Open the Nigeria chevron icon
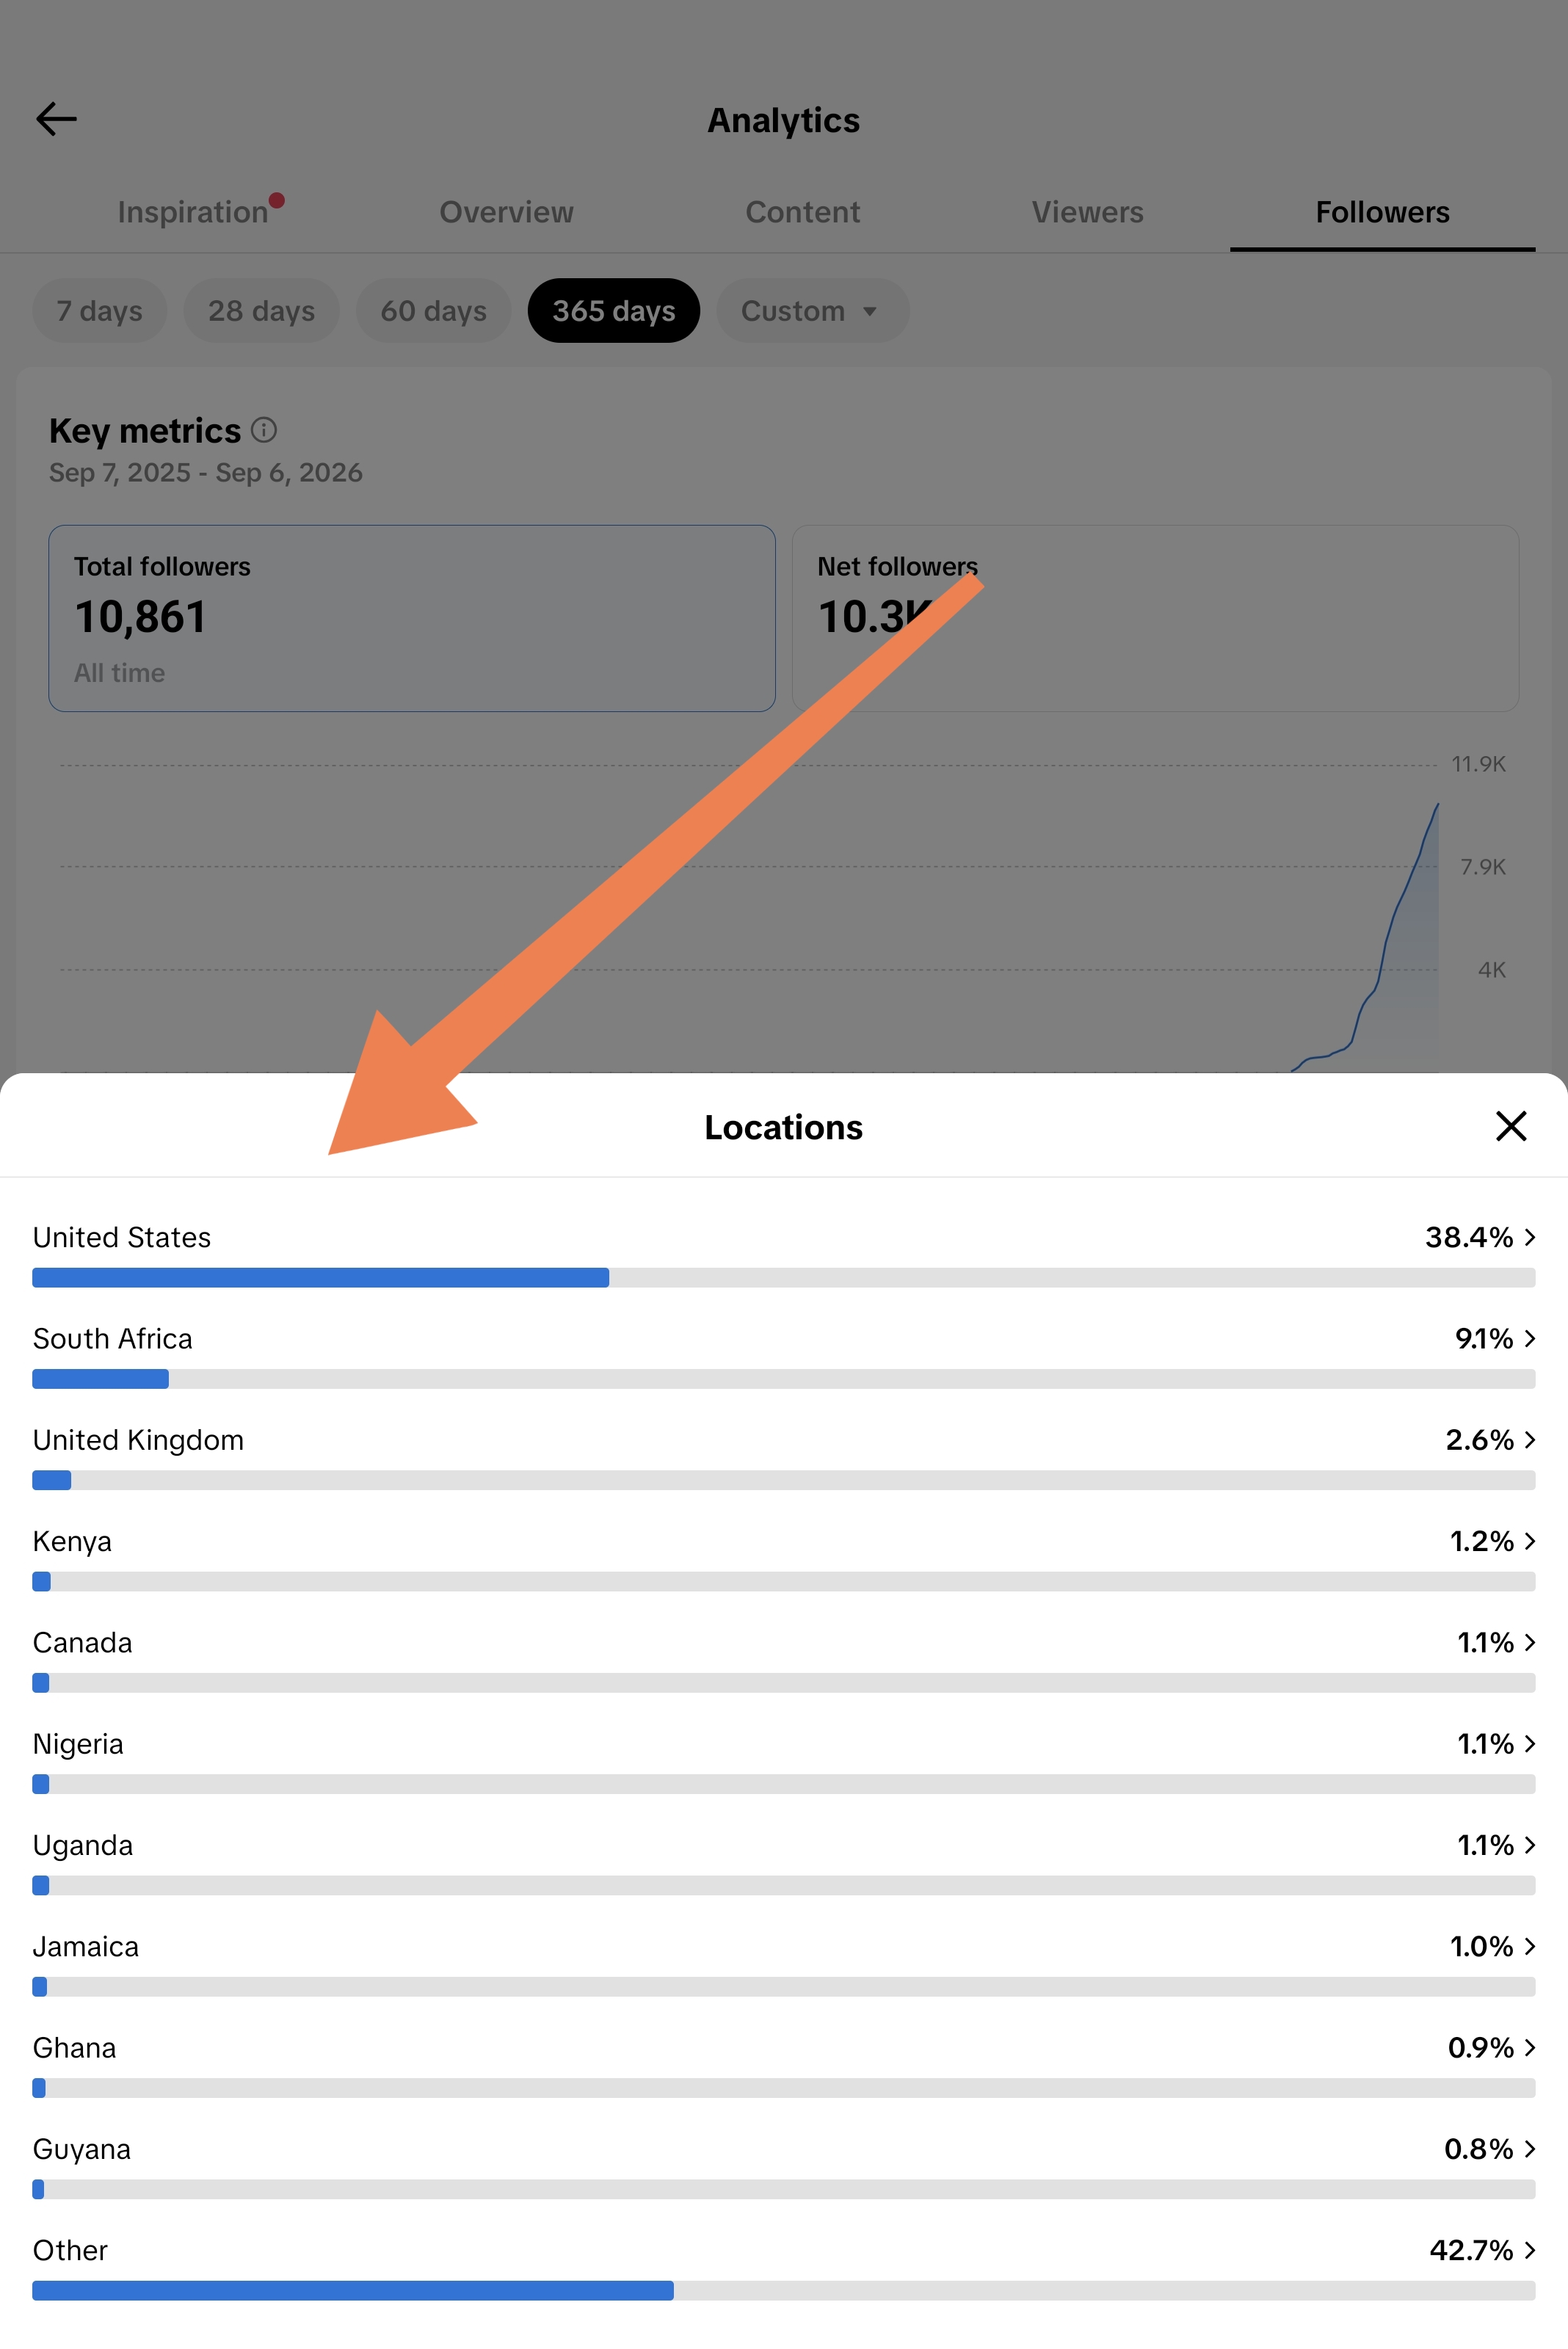Screen dimensions: 1568x2349 click(x=1529, y=1744)
